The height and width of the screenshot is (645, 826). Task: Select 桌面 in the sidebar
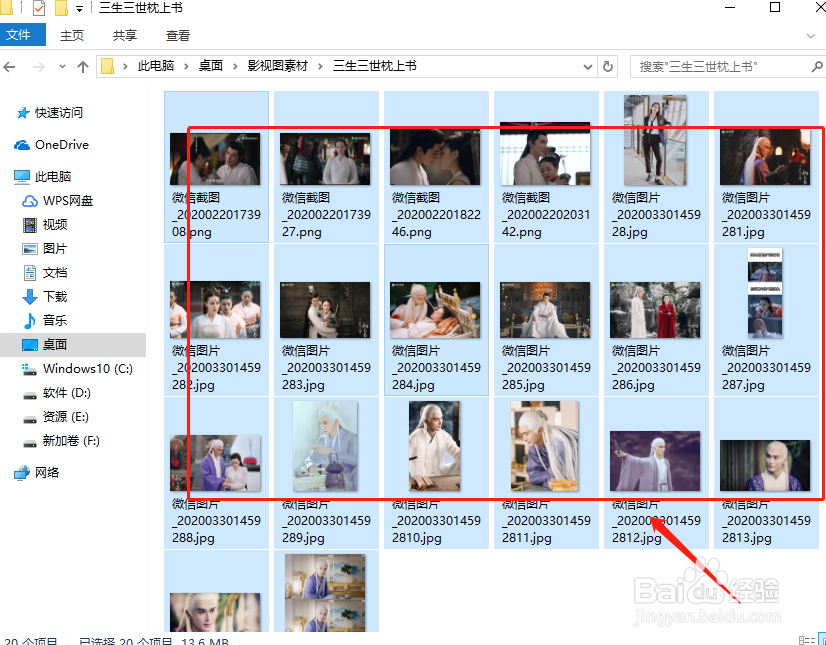coord(73,344)
